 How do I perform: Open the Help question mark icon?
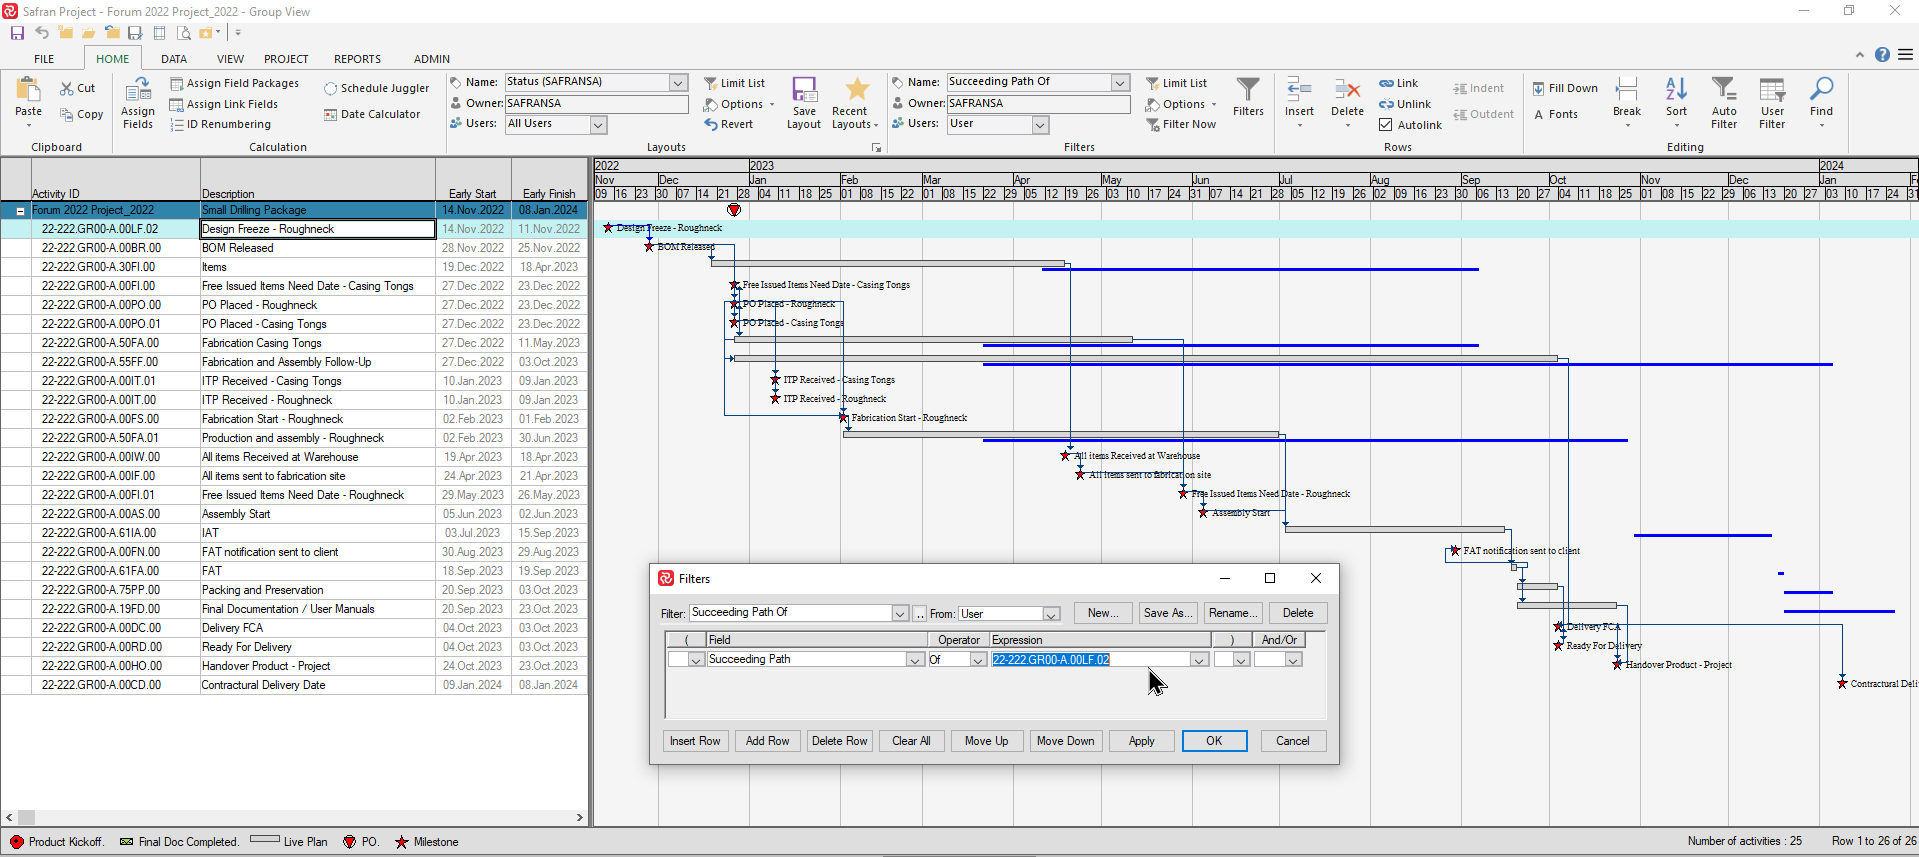tap(1882, 55)
